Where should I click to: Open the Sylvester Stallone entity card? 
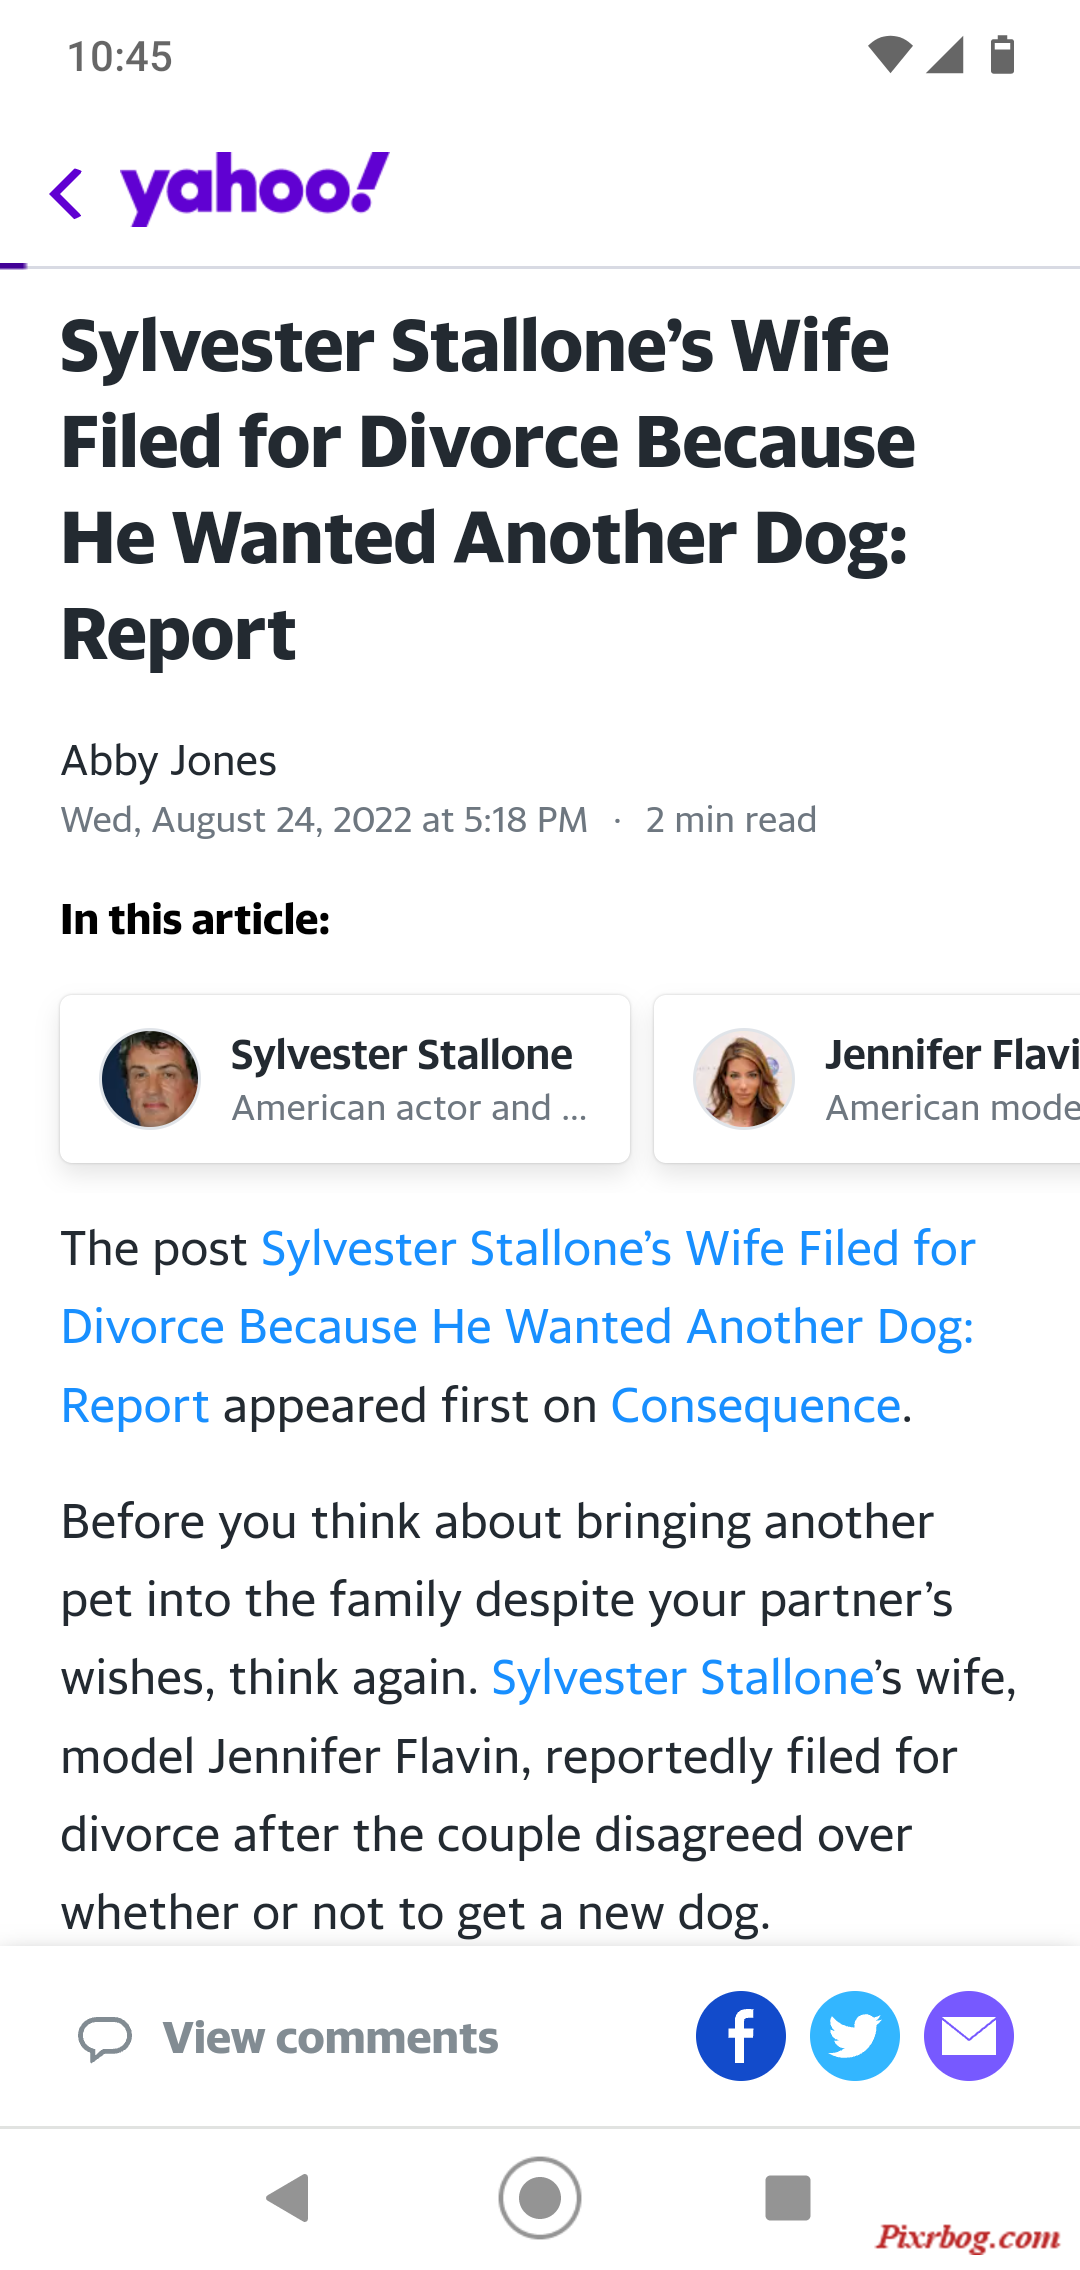(x=345, y=1079)
